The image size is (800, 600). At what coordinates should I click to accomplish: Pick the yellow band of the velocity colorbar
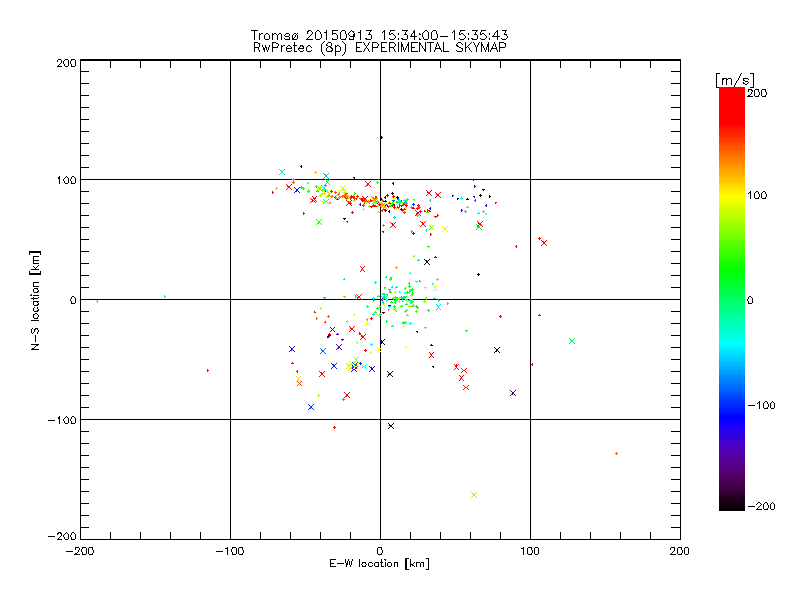coord(732,195)
